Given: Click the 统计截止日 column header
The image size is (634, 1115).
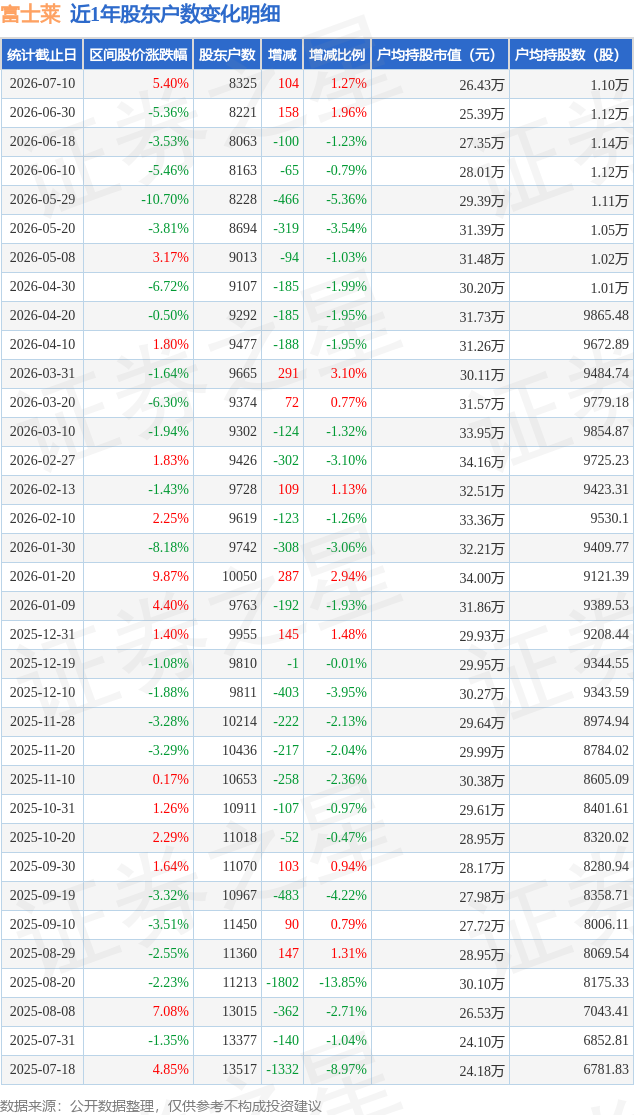Looking at the screenshot, I should pyautogui.click(x=42, y=54).
